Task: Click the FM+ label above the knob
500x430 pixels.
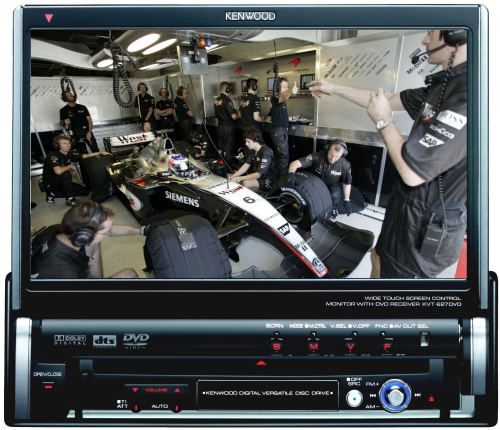Action: [x=372, y=384]
